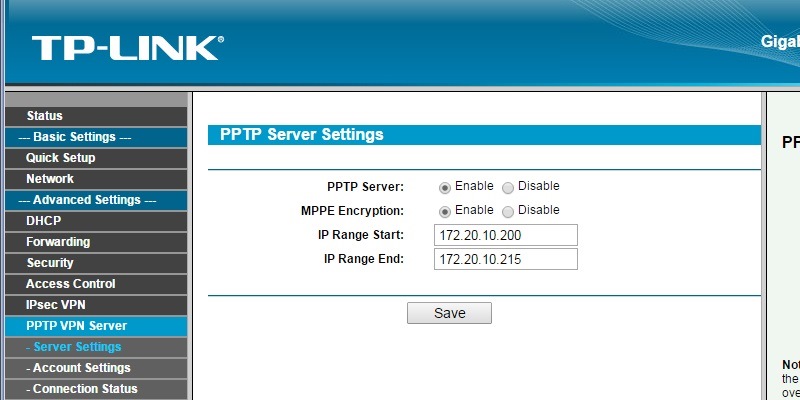Click the 'IP Range Start:' label

tap(361, 235)
